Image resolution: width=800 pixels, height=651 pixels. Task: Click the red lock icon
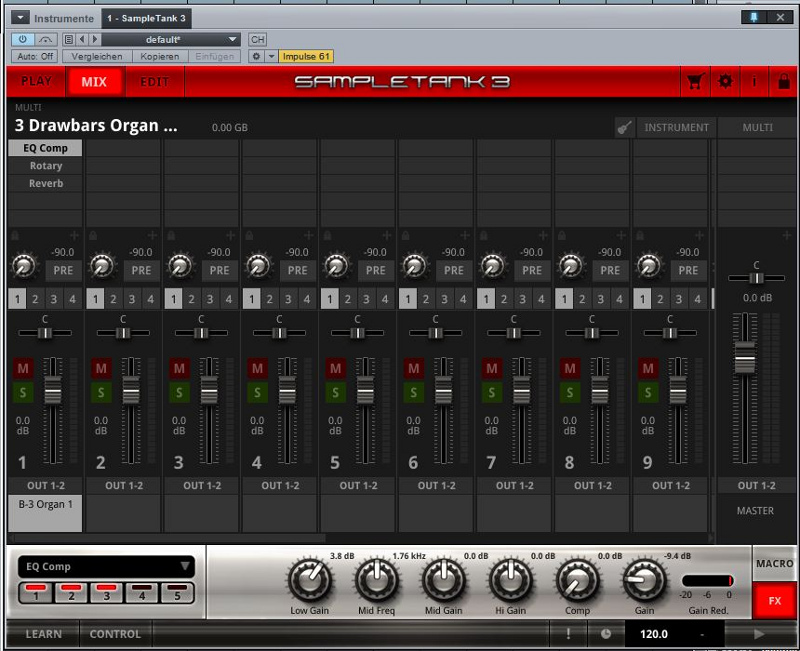pyautogui.click(x=784, y=82)
